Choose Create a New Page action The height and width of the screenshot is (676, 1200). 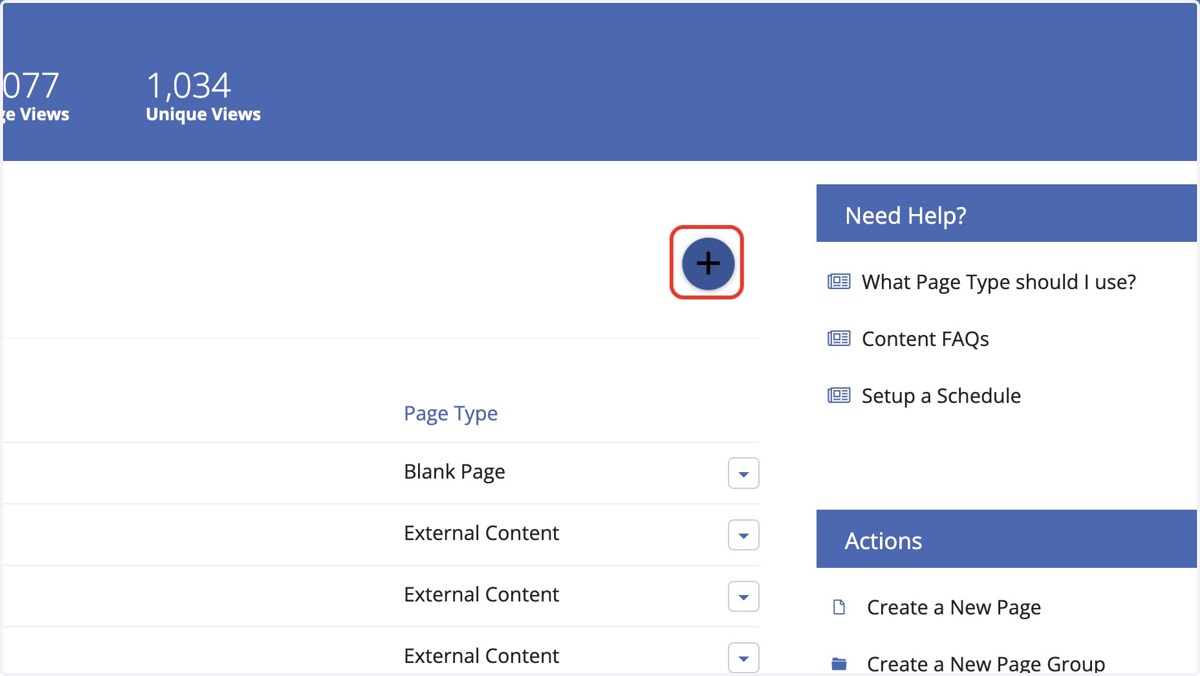954,607
